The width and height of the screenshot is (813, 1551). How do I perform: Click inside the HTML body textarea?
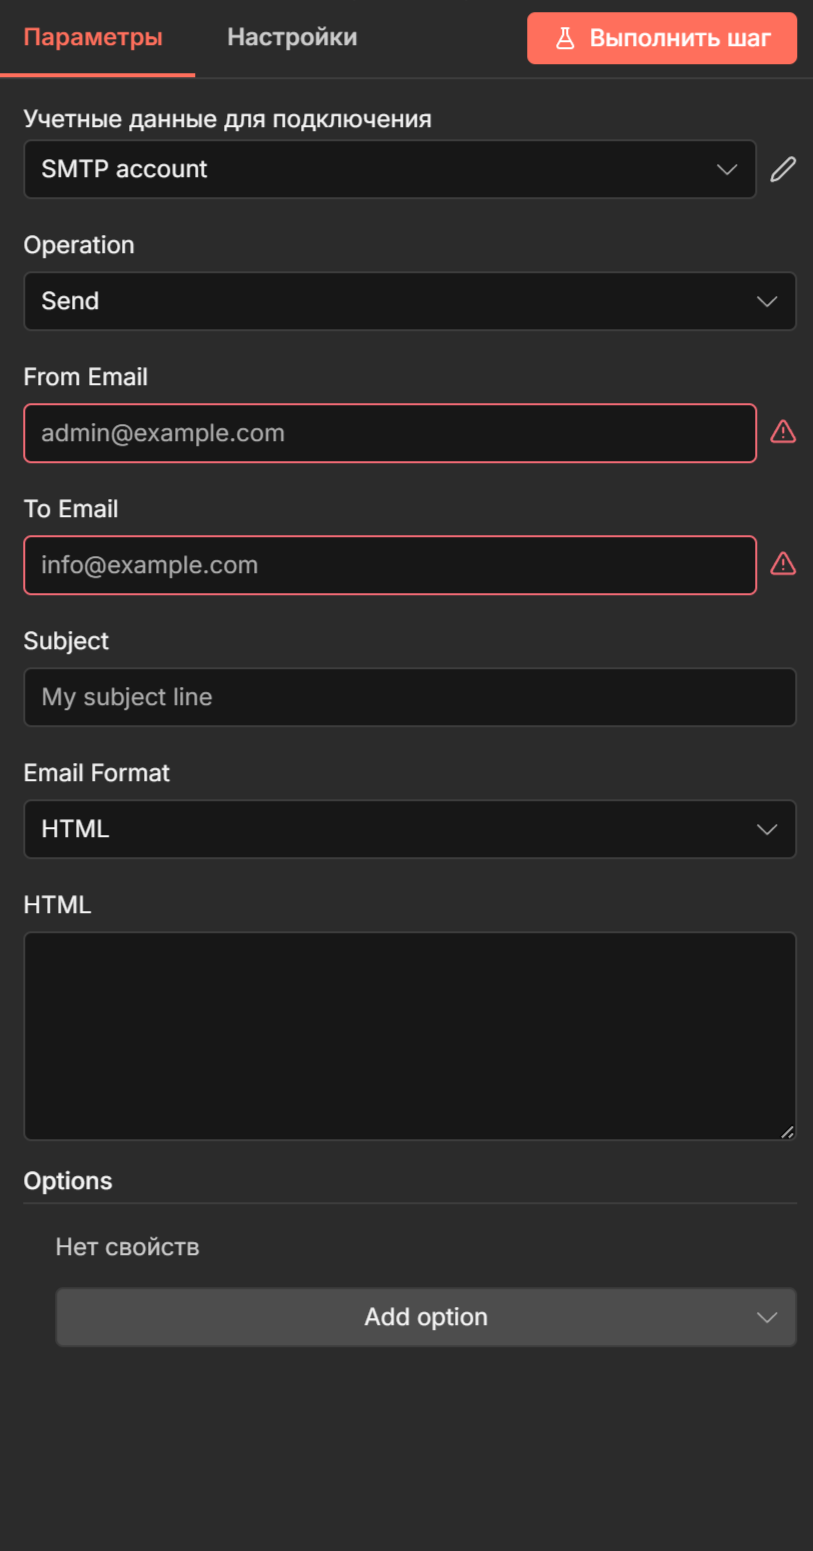pos(409,1035)
